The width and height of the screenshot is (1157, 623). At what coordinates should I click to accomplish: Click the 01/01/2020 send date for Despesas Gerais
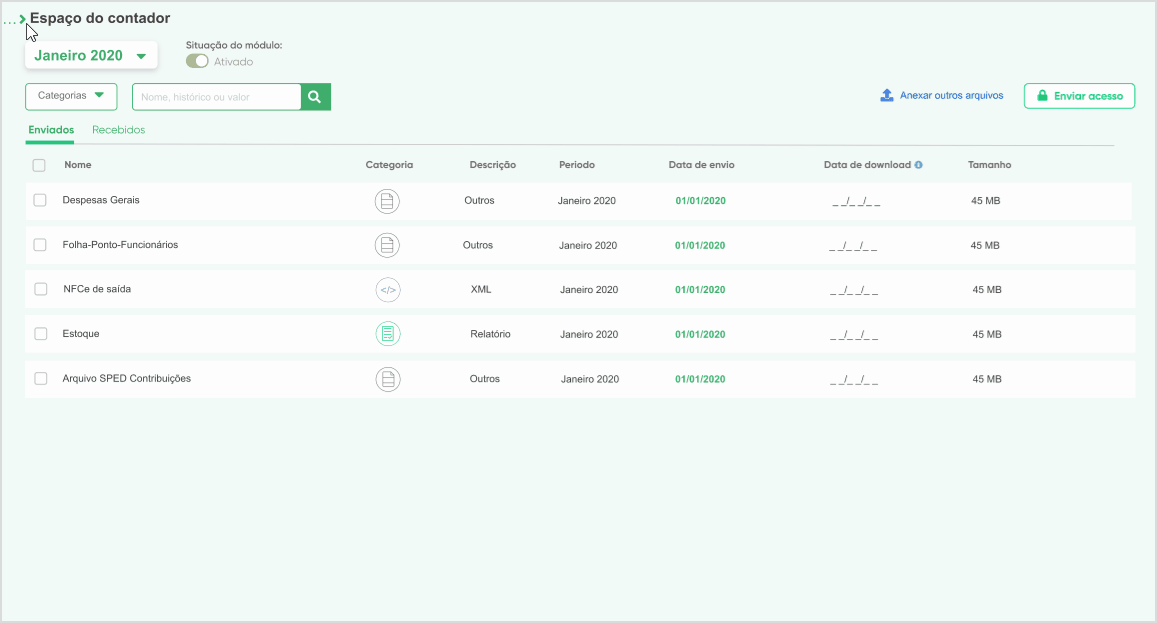700,201
